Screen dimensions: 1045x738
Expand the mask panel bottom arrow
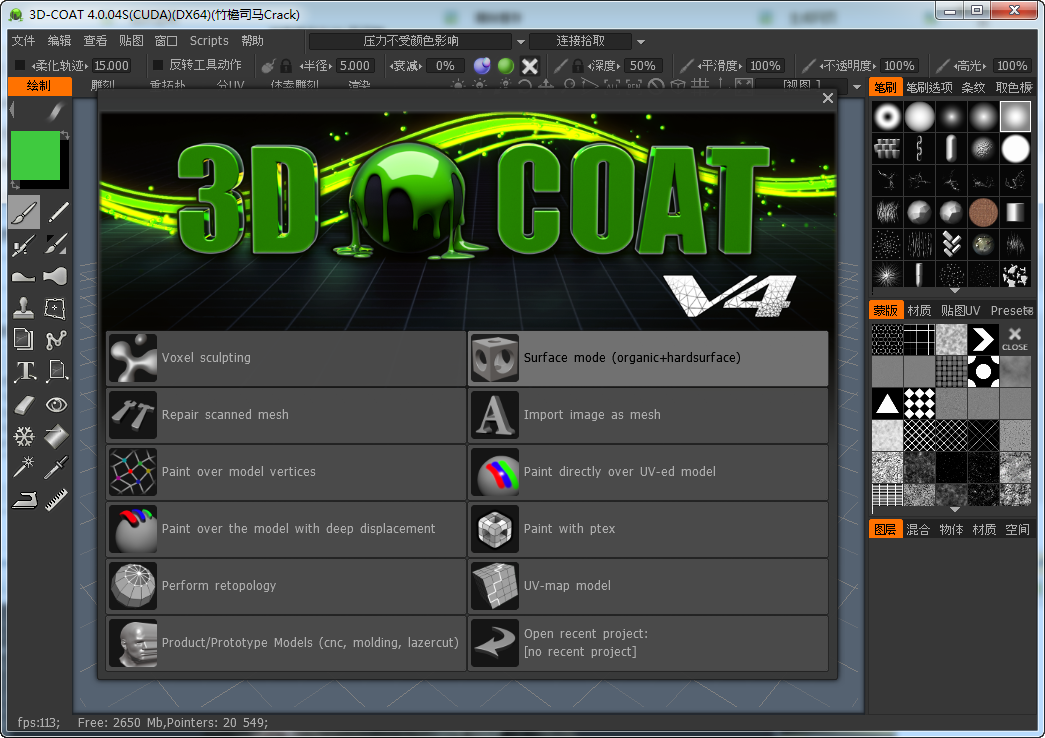click(x=954, y=509)
